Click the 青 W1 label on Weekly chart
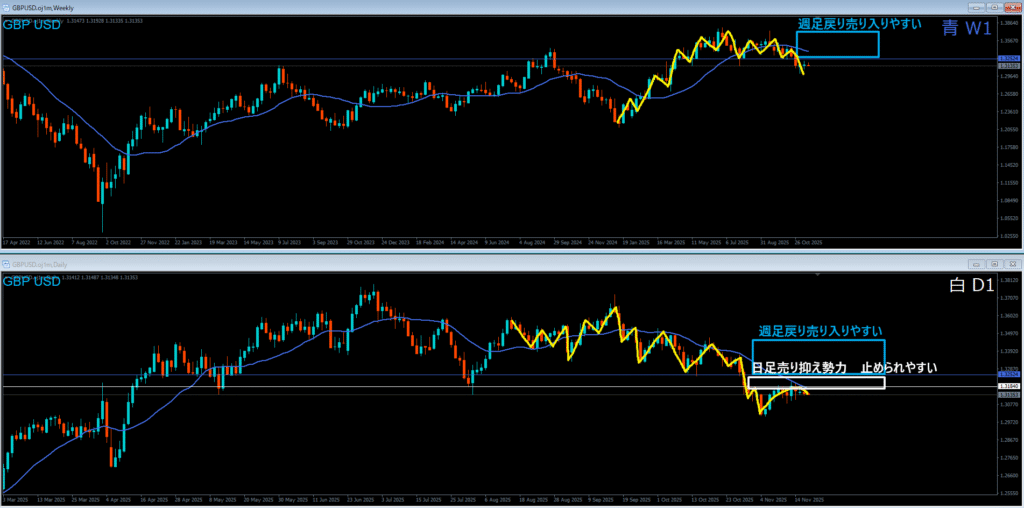1024x508 pixels. pos(964,29)
